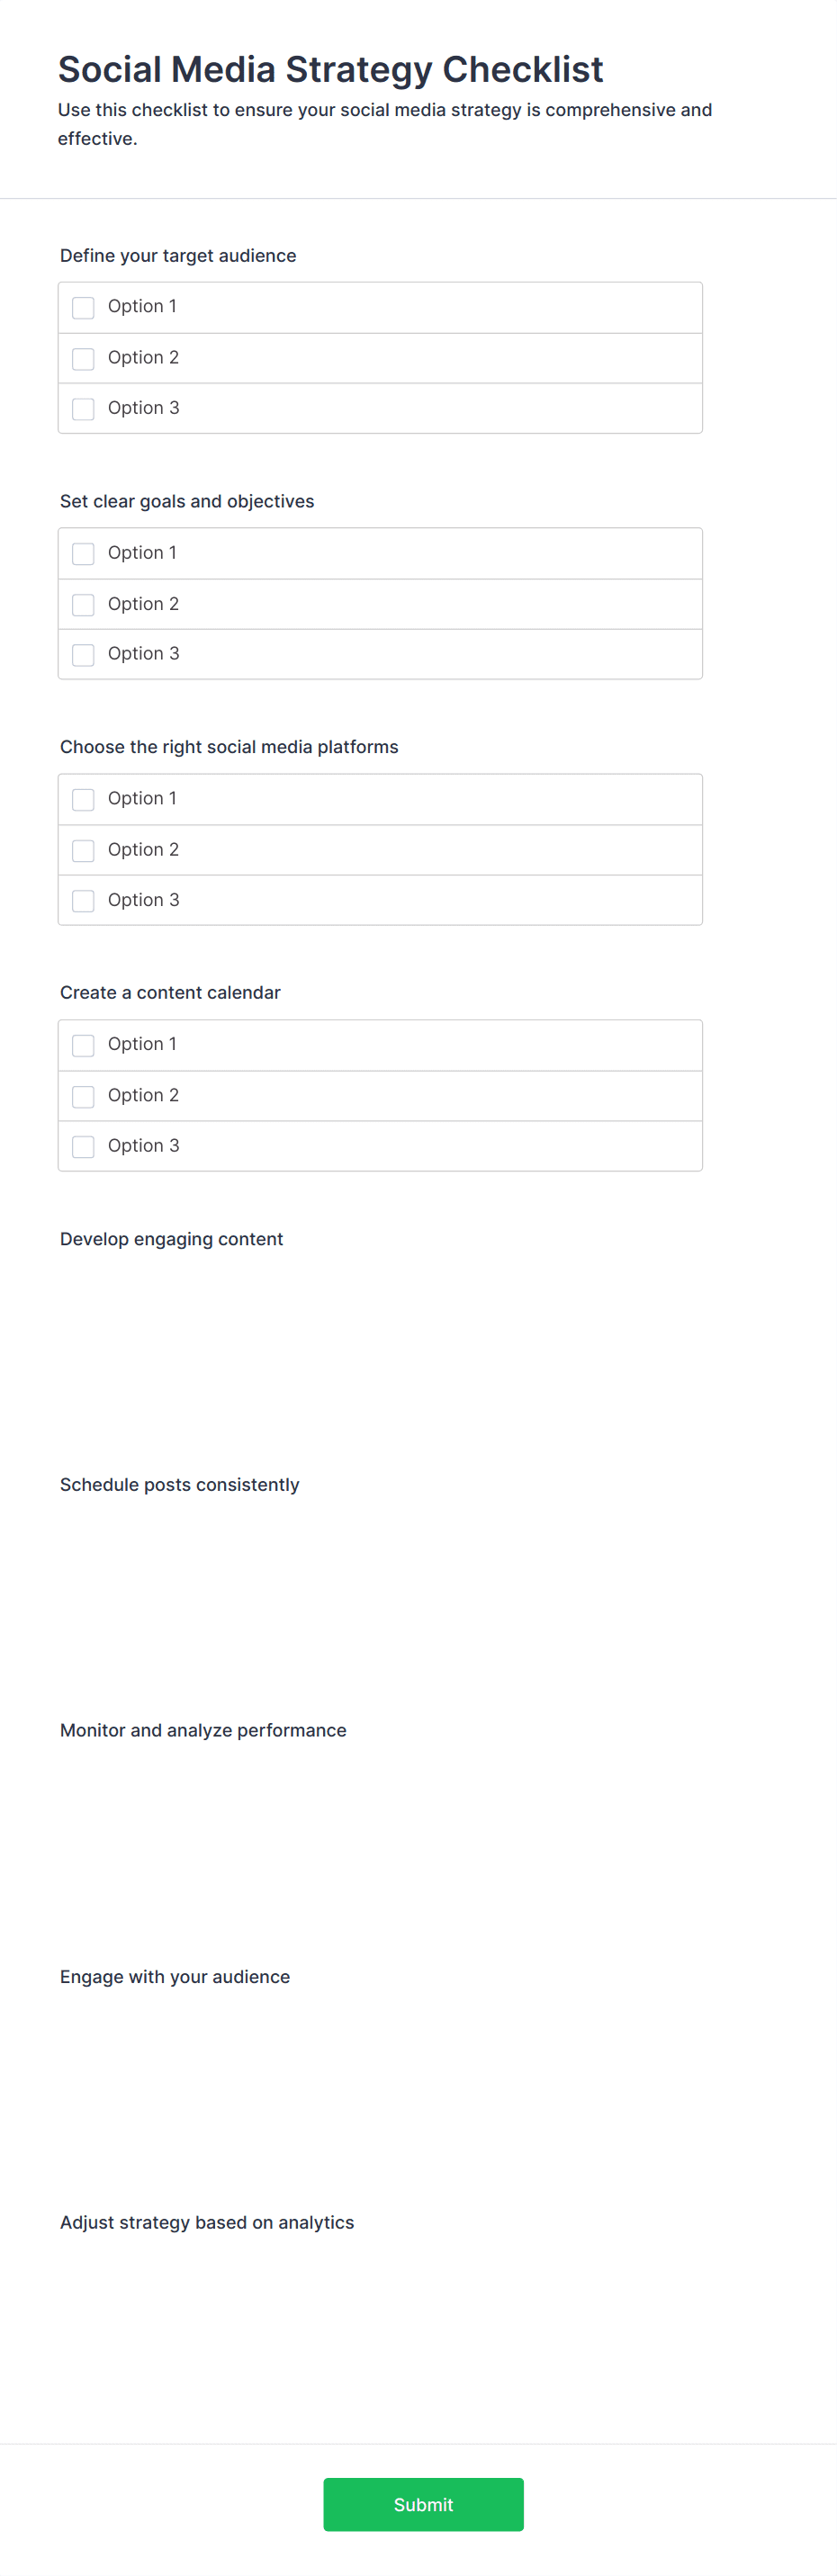
Task: Click the Schedule posts consistently heading
Action: pyautogui.click(x=179, y=1485)
